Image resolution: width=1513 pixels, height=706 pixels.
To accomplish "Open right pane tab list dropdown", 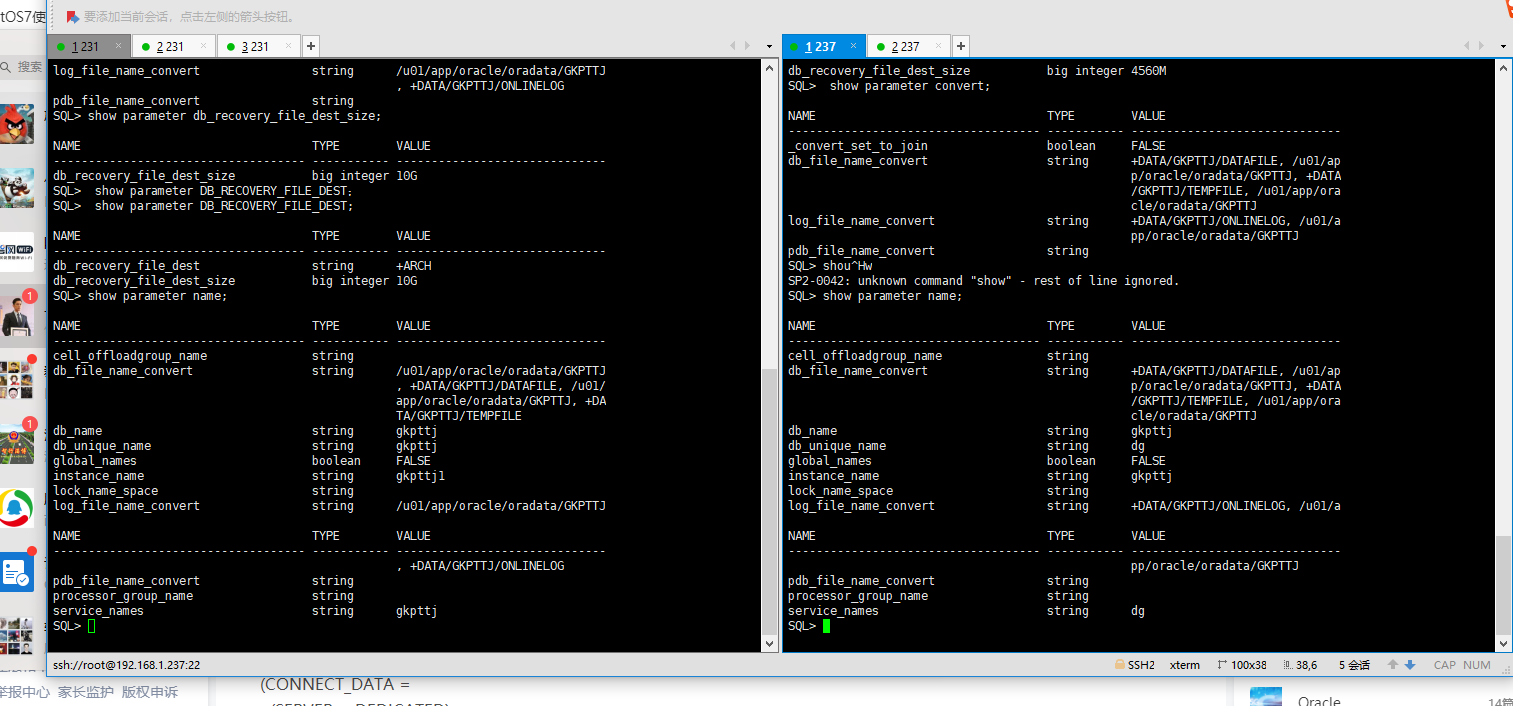I will pos(1503,46).
